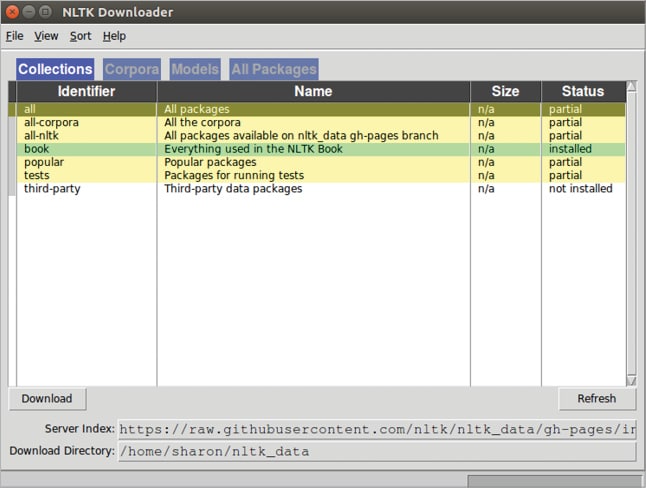Click 'Third-party data packages' cell

tap(233, 188)
